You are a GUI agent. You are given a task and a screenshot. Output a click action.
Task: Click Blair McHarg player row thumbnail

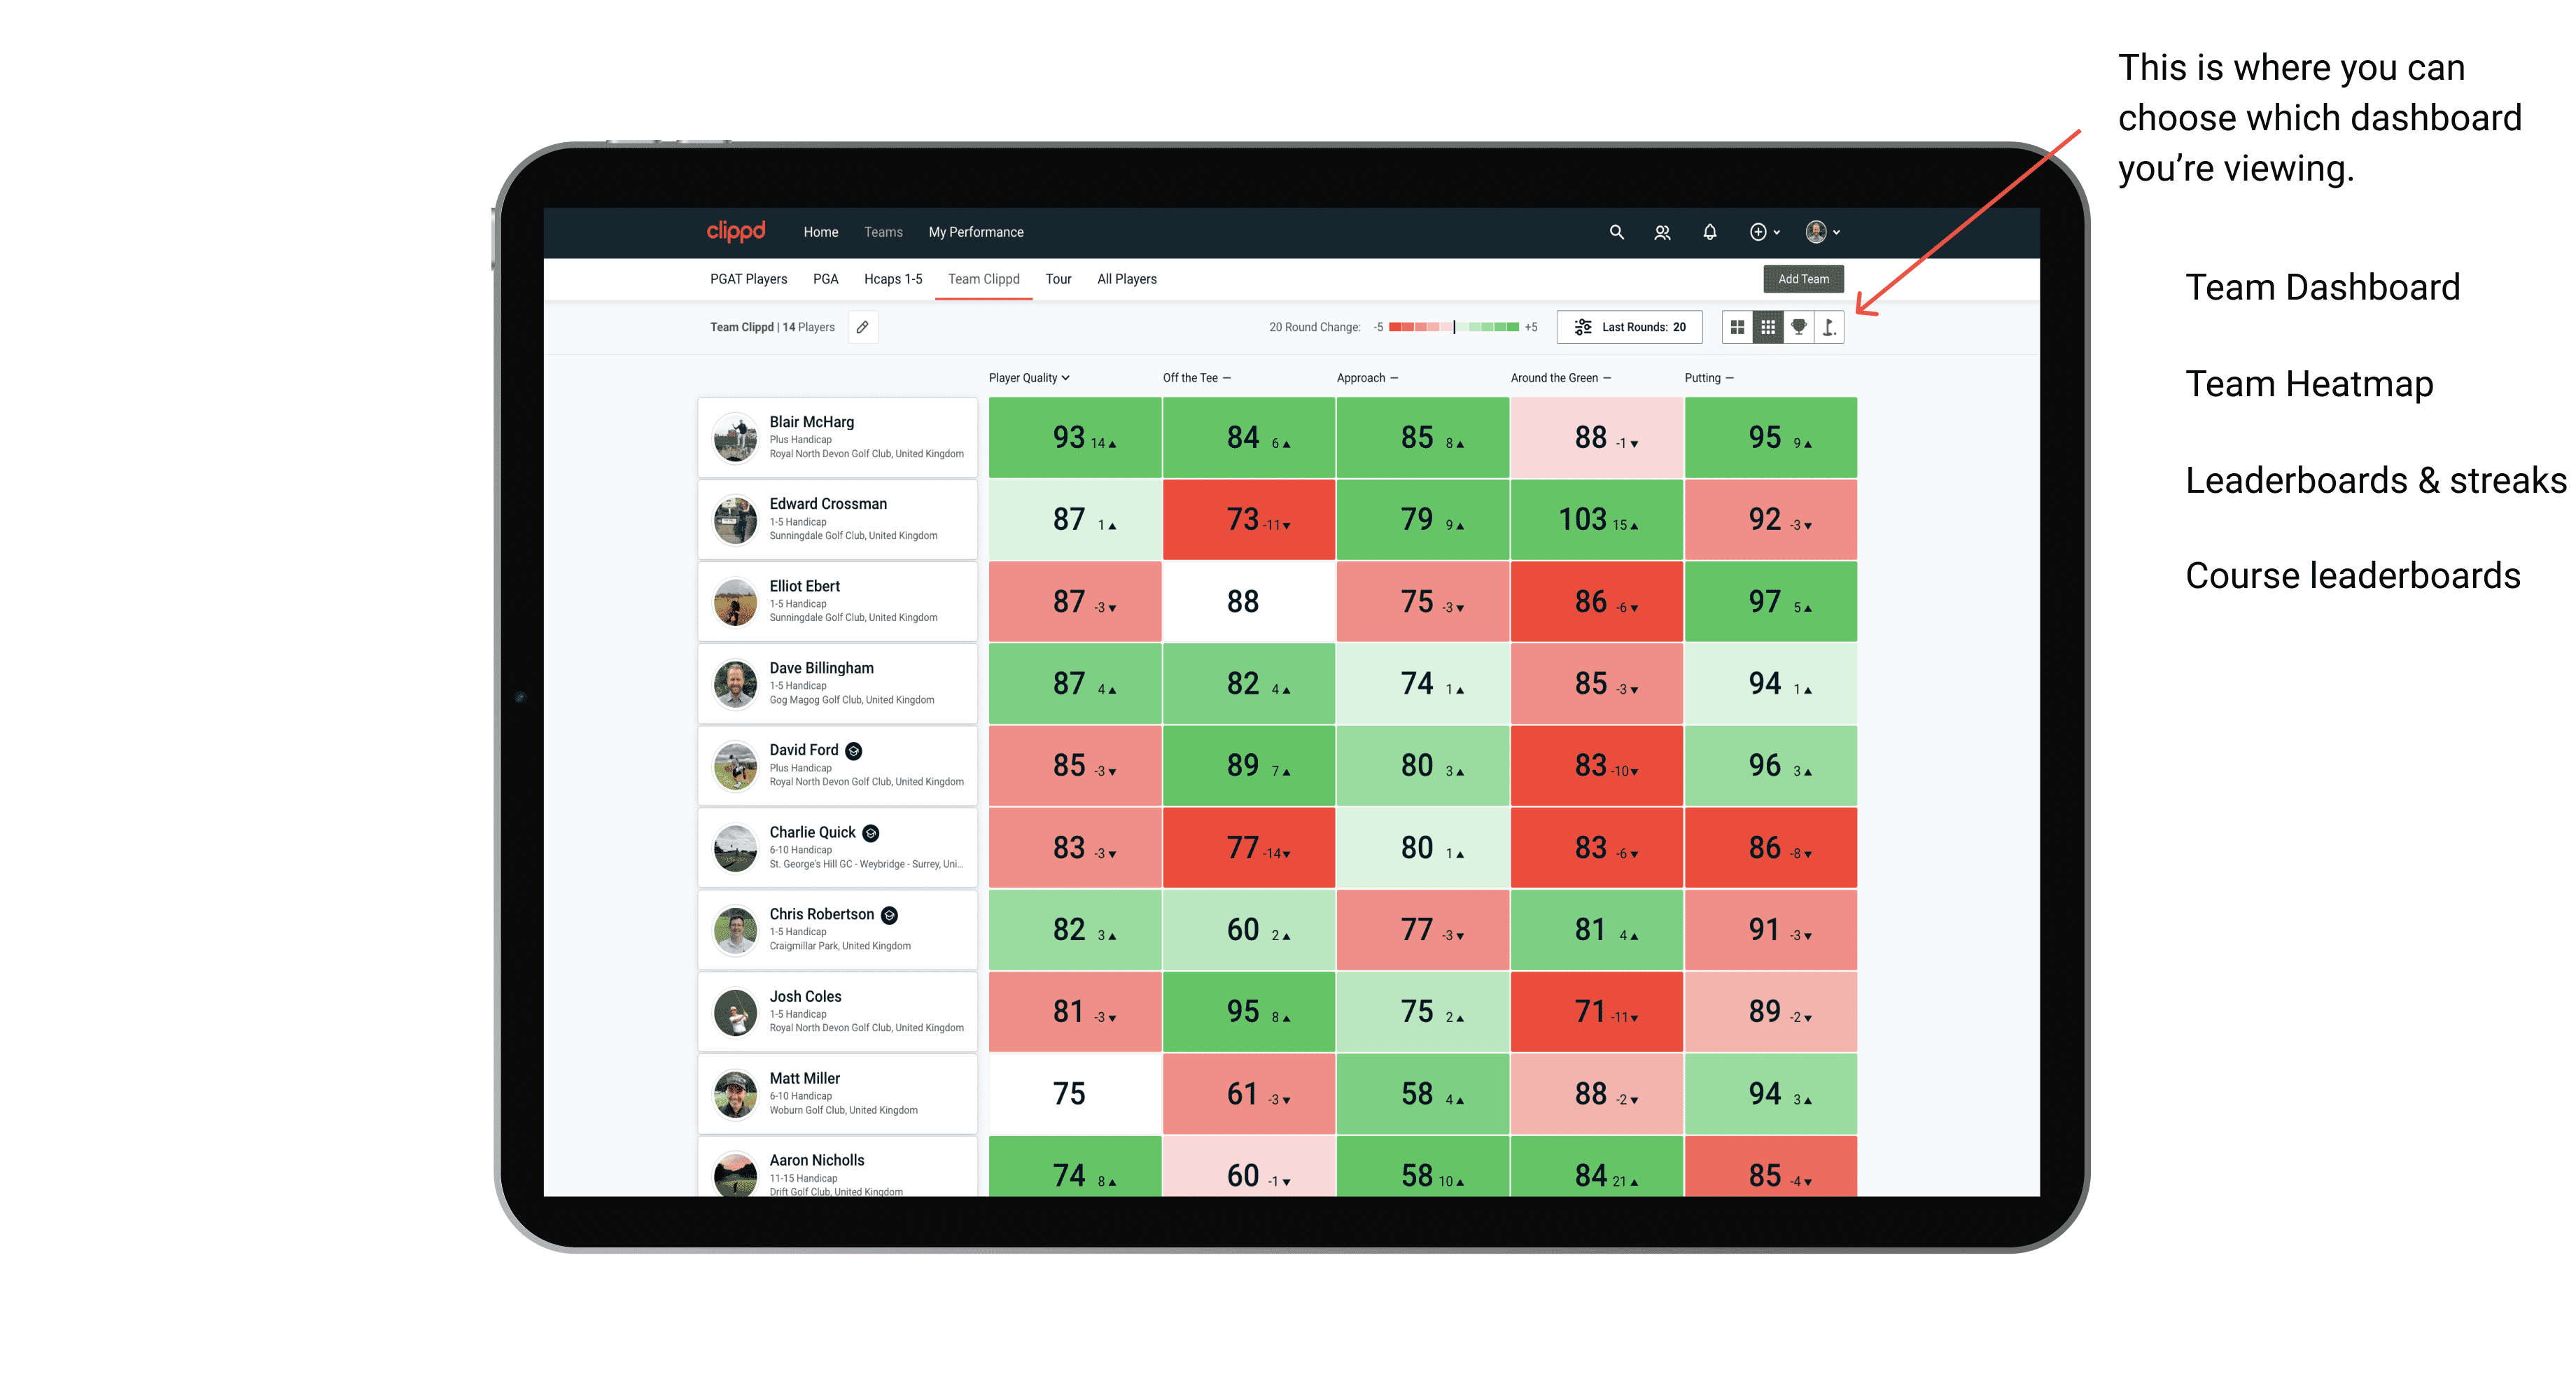741,439
